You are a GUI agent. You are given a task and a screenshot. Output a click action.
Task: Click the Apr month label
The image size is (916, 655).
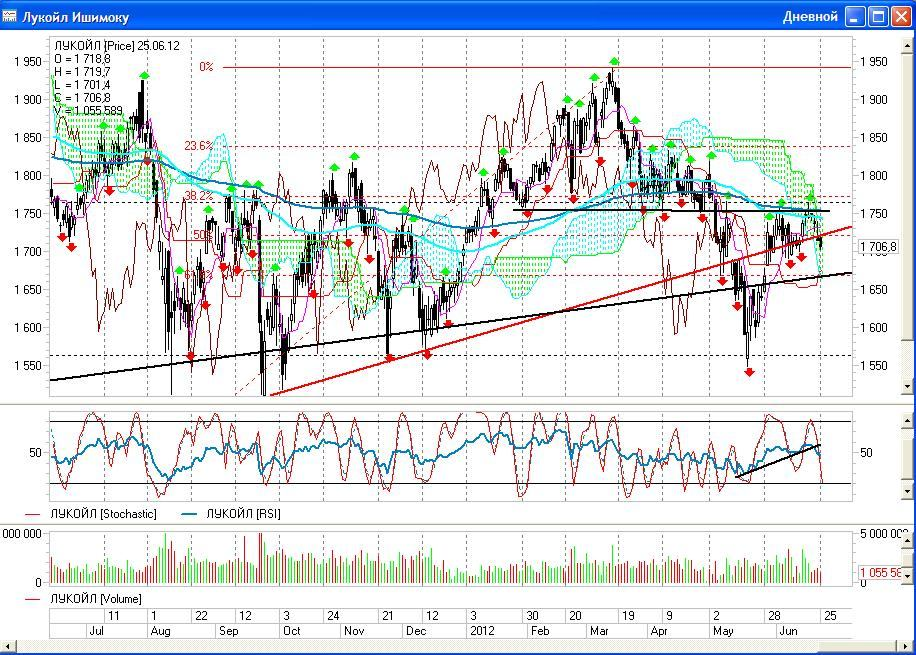659,631
